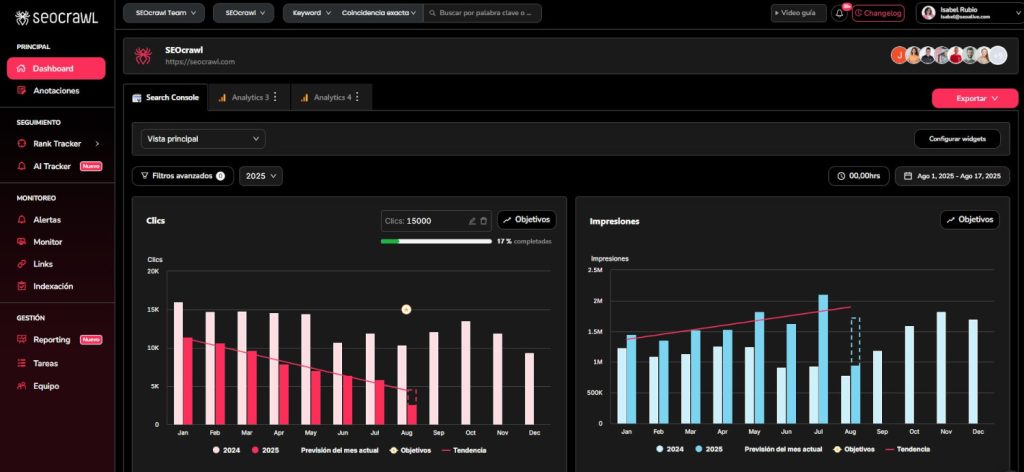Viewport: 1024px width, 472px height.
Task: Click the Equipo people icon
Action: [22, 386]
